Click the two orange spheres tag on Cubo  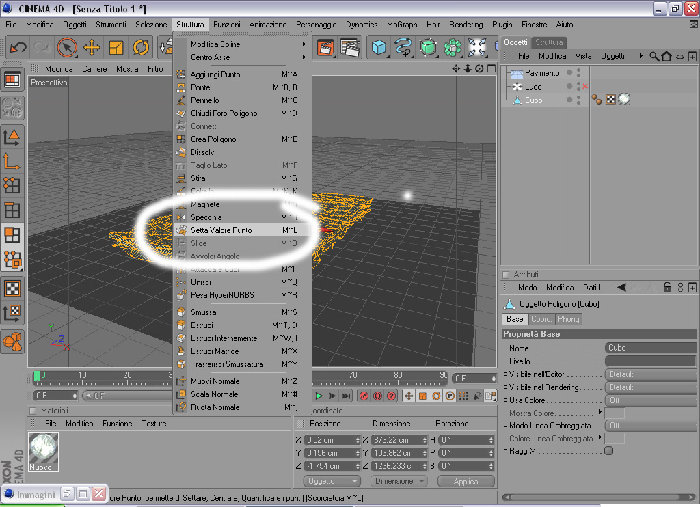tap(597, 100)
